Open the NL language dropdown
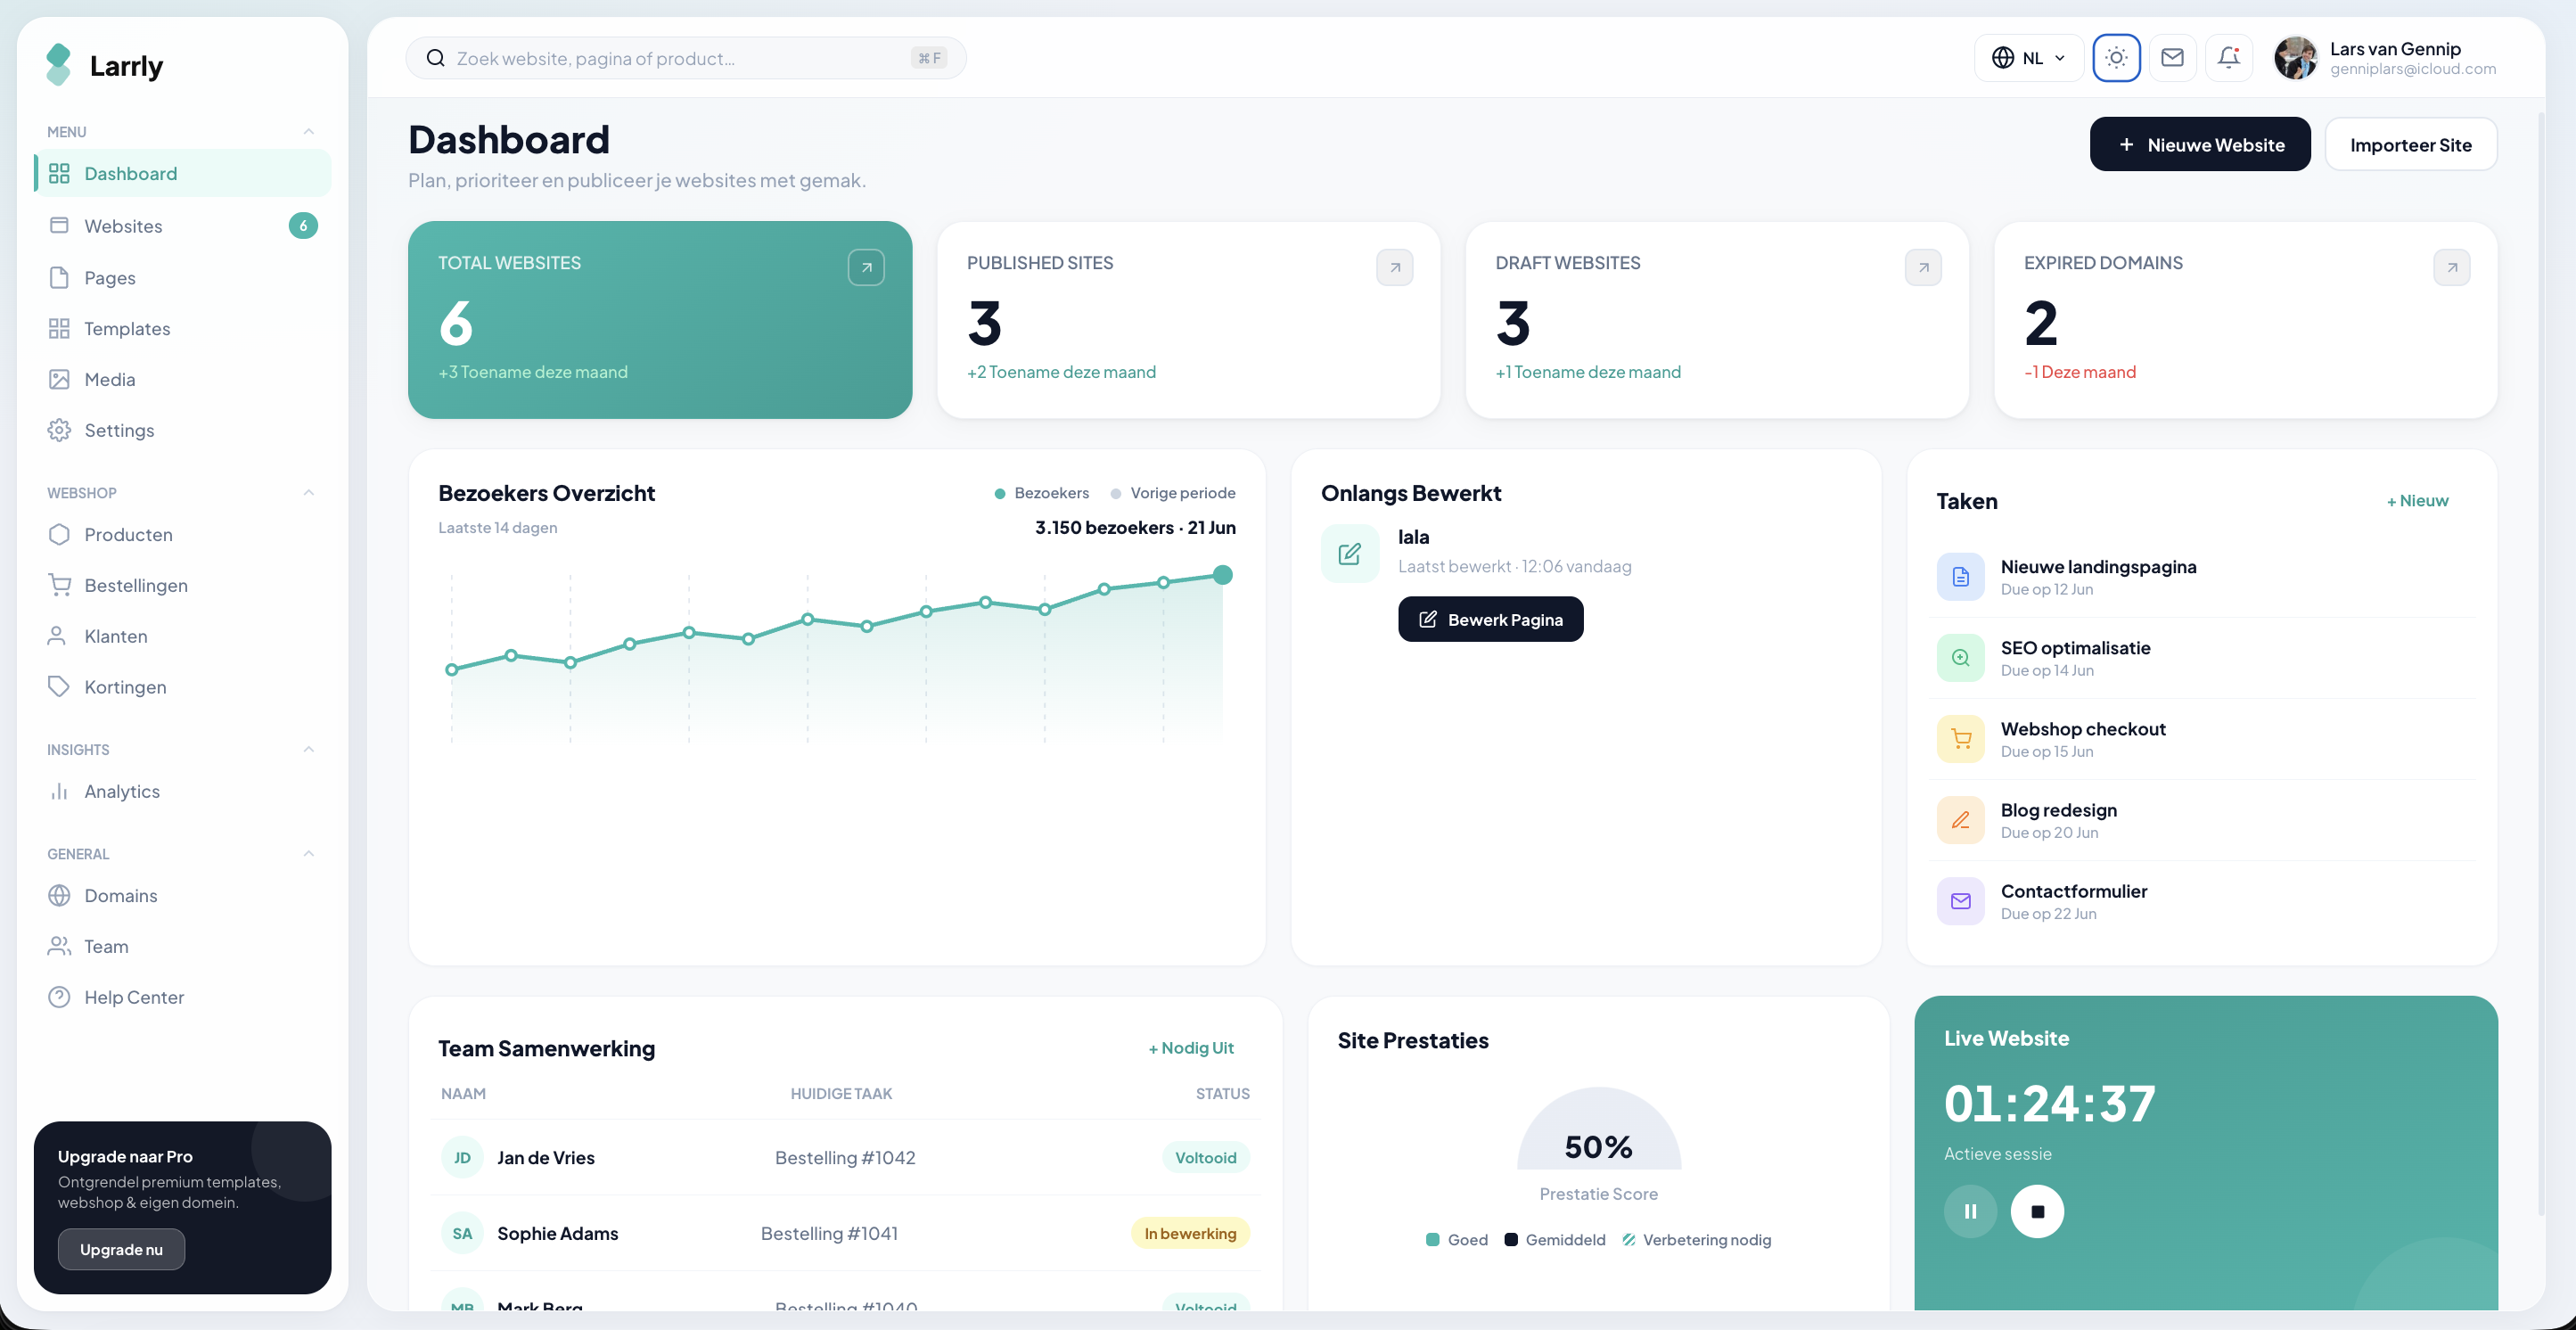Viewport: 2576px width, 1330px height. coord(2028,58)
